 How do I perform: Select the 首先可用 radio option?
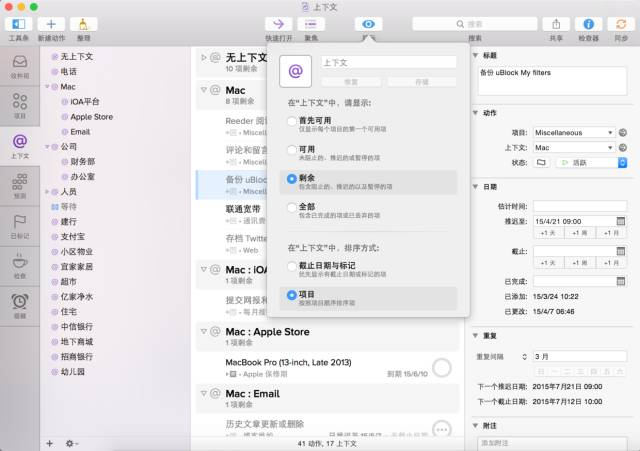click(x=291, y=121)
